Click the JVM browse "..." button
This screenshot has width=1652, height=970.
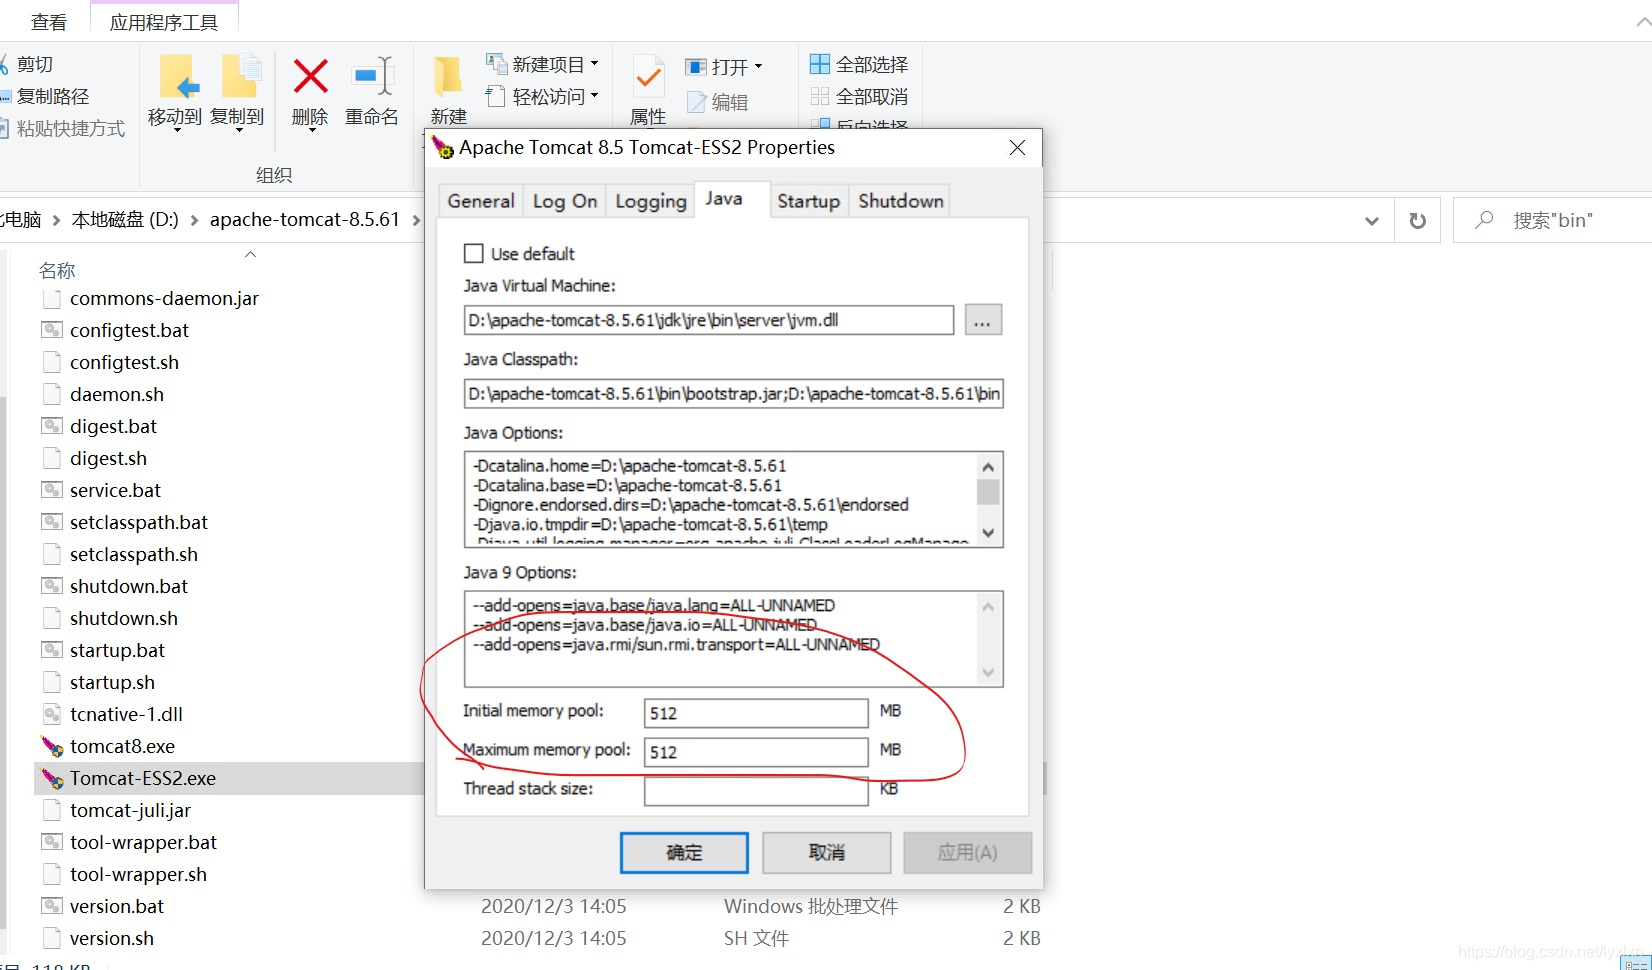(x=983, y=320)
